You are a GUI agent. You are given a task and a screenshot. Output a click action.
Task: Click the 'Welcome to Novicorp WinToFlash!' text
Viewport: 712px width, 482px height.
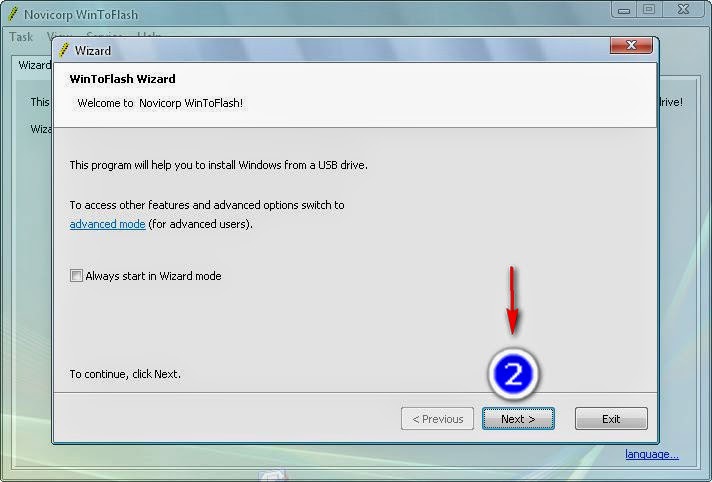[160, 103]
